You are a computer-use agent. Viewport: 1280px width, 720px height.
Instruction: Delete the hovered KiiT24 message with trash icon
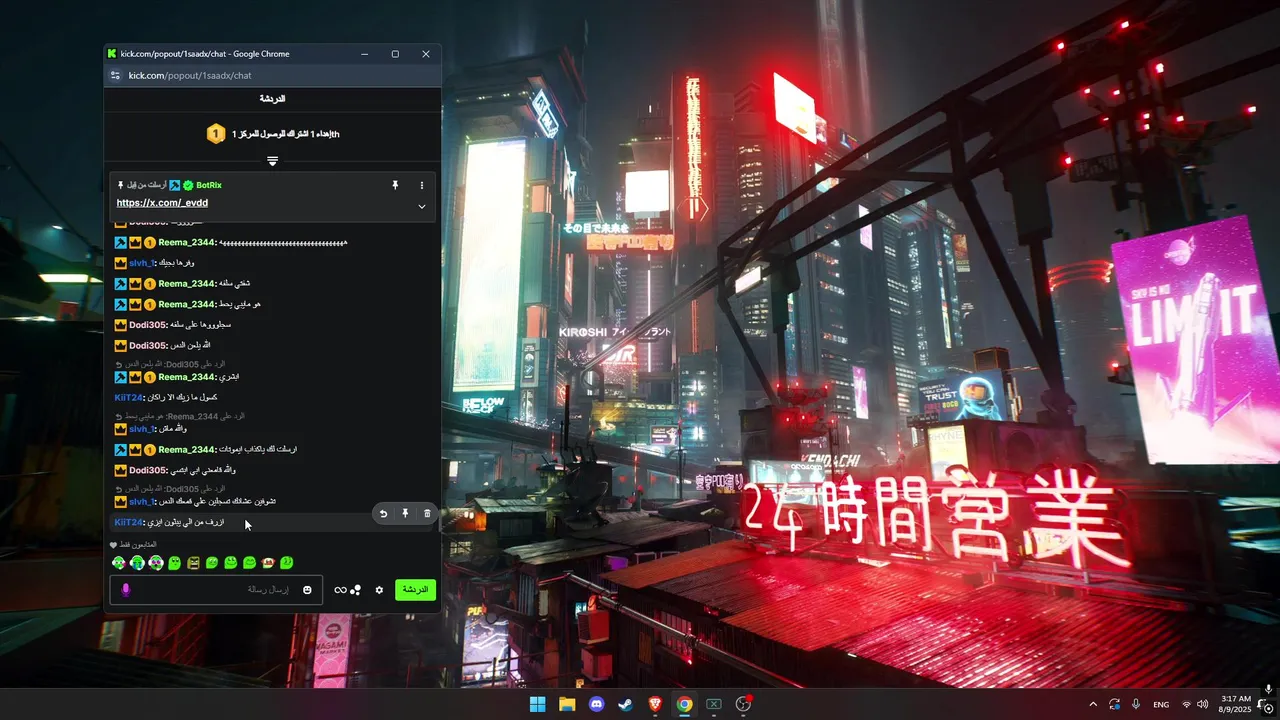427,514
